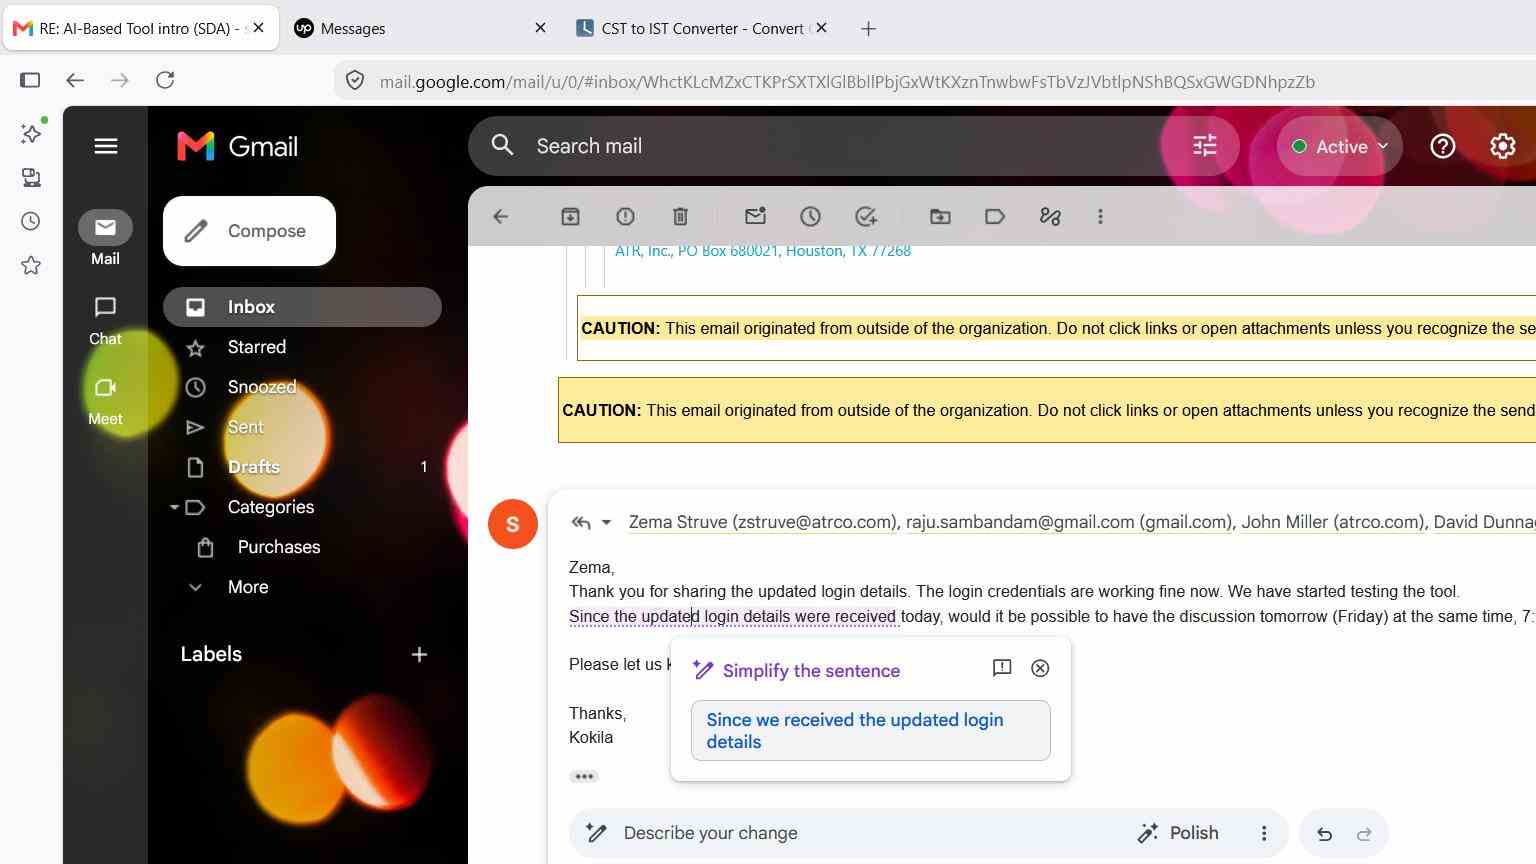Expand the More section in sidebar
The image size is (1536, 864).
click(247, 587)
